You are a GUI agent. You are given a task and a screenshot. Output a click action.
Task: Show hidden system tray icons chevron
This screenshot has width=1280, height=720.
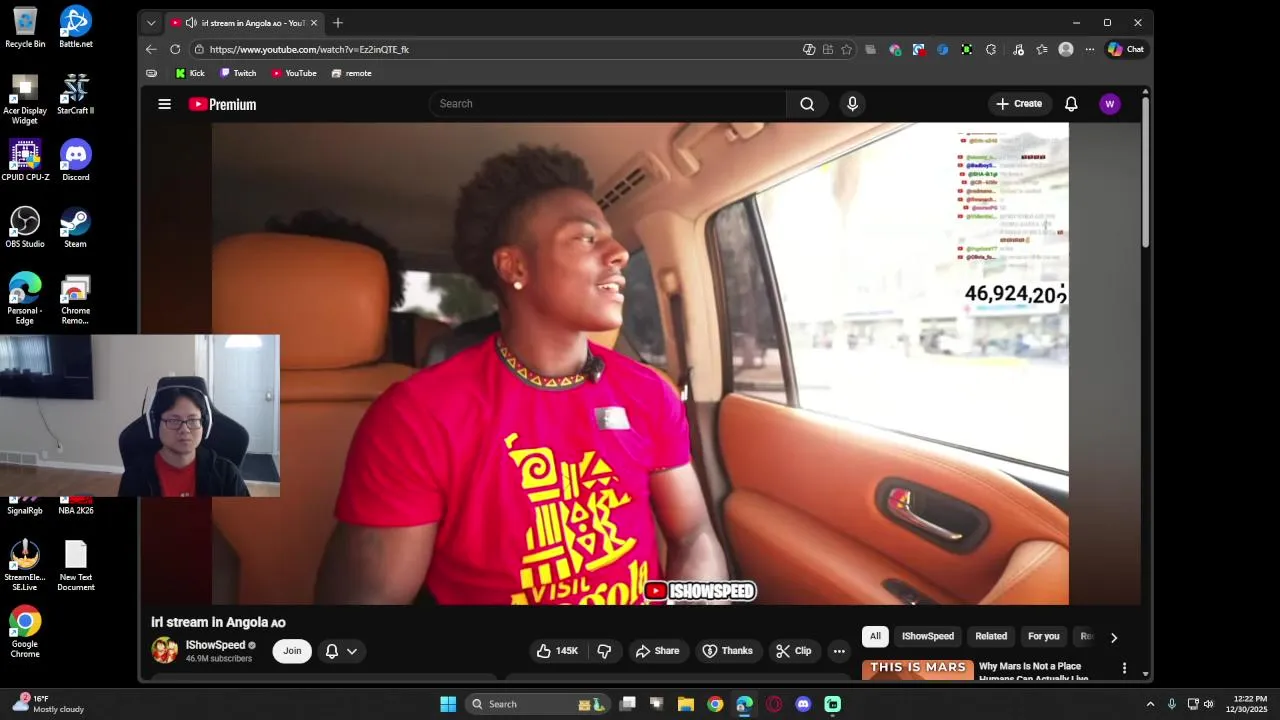click(1150, 704)
